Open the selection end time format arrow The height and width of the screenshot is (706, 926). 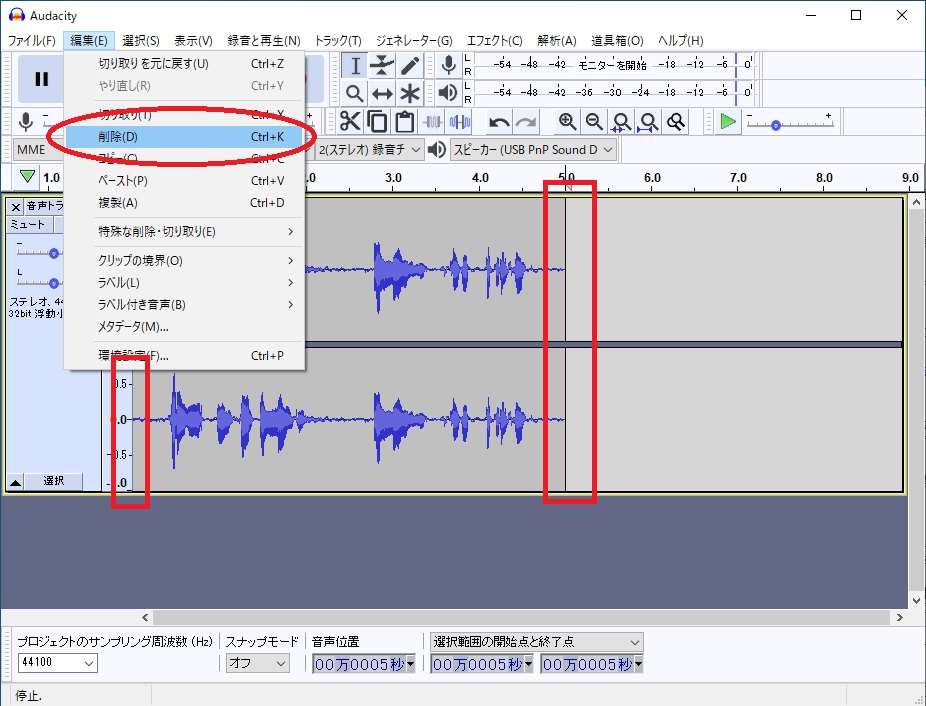point(638,665)
